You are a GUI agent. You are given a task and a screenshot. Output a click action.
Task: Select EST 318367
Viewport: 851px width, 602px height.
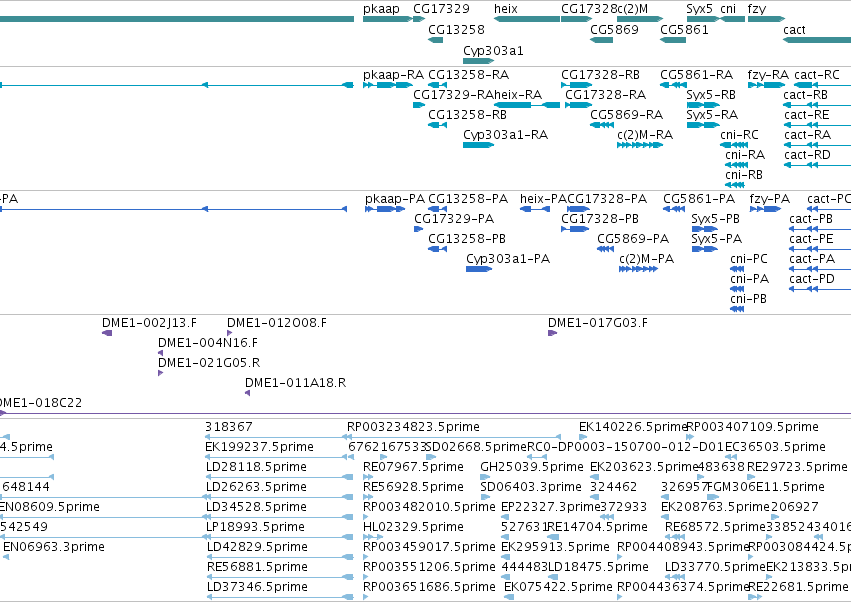(276, 437)
